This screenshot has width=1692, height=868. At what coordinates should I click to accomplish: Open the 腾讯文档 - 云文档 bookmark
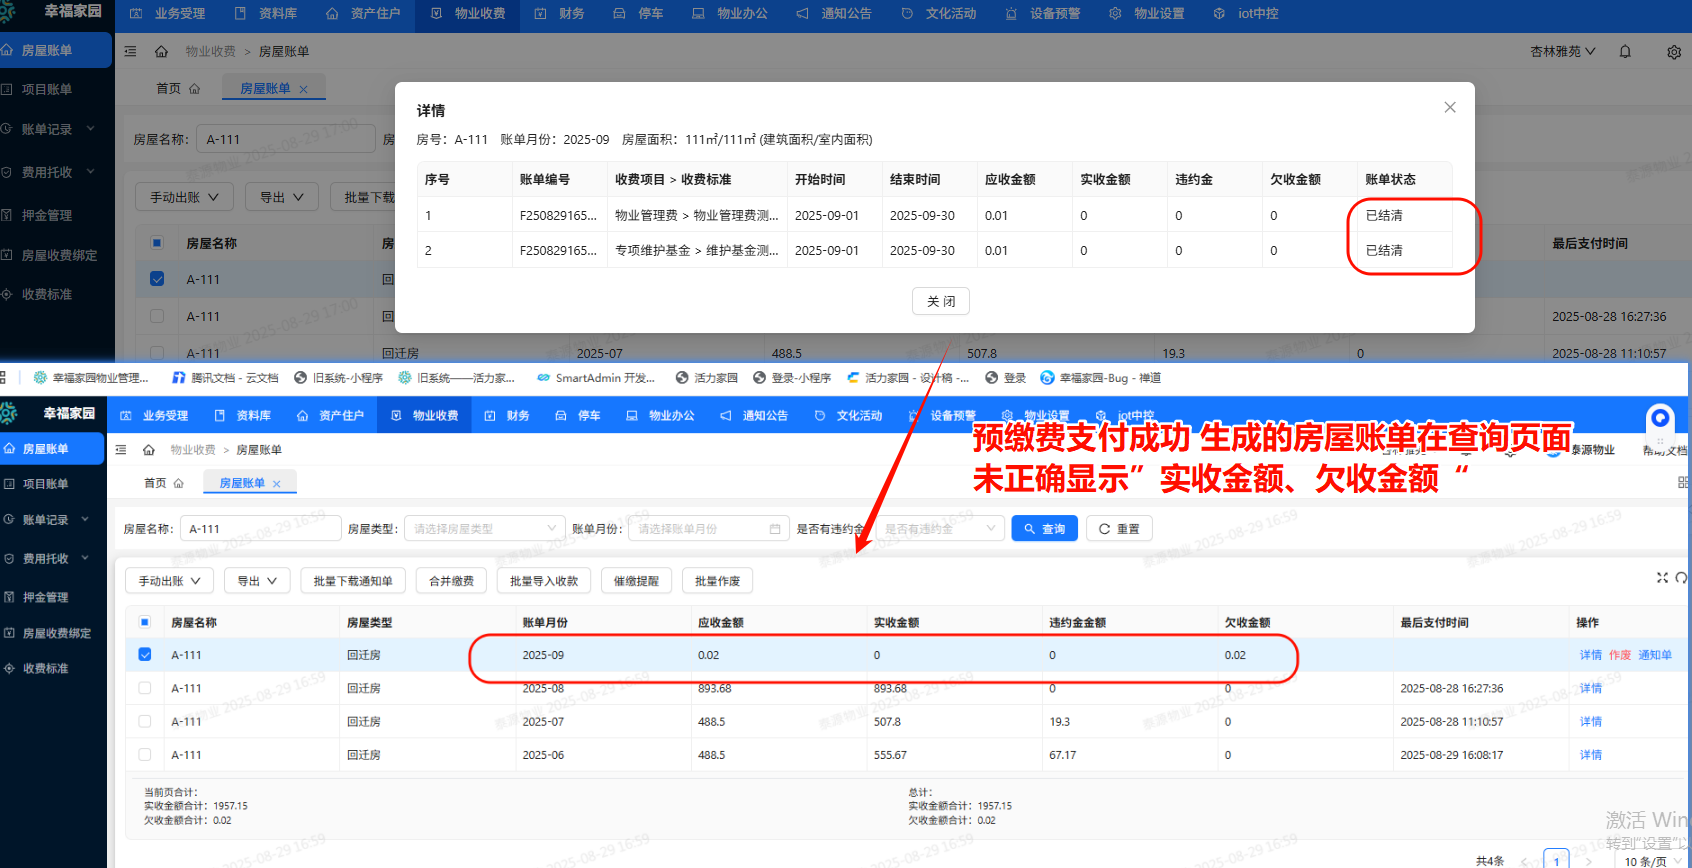(225, 378)
